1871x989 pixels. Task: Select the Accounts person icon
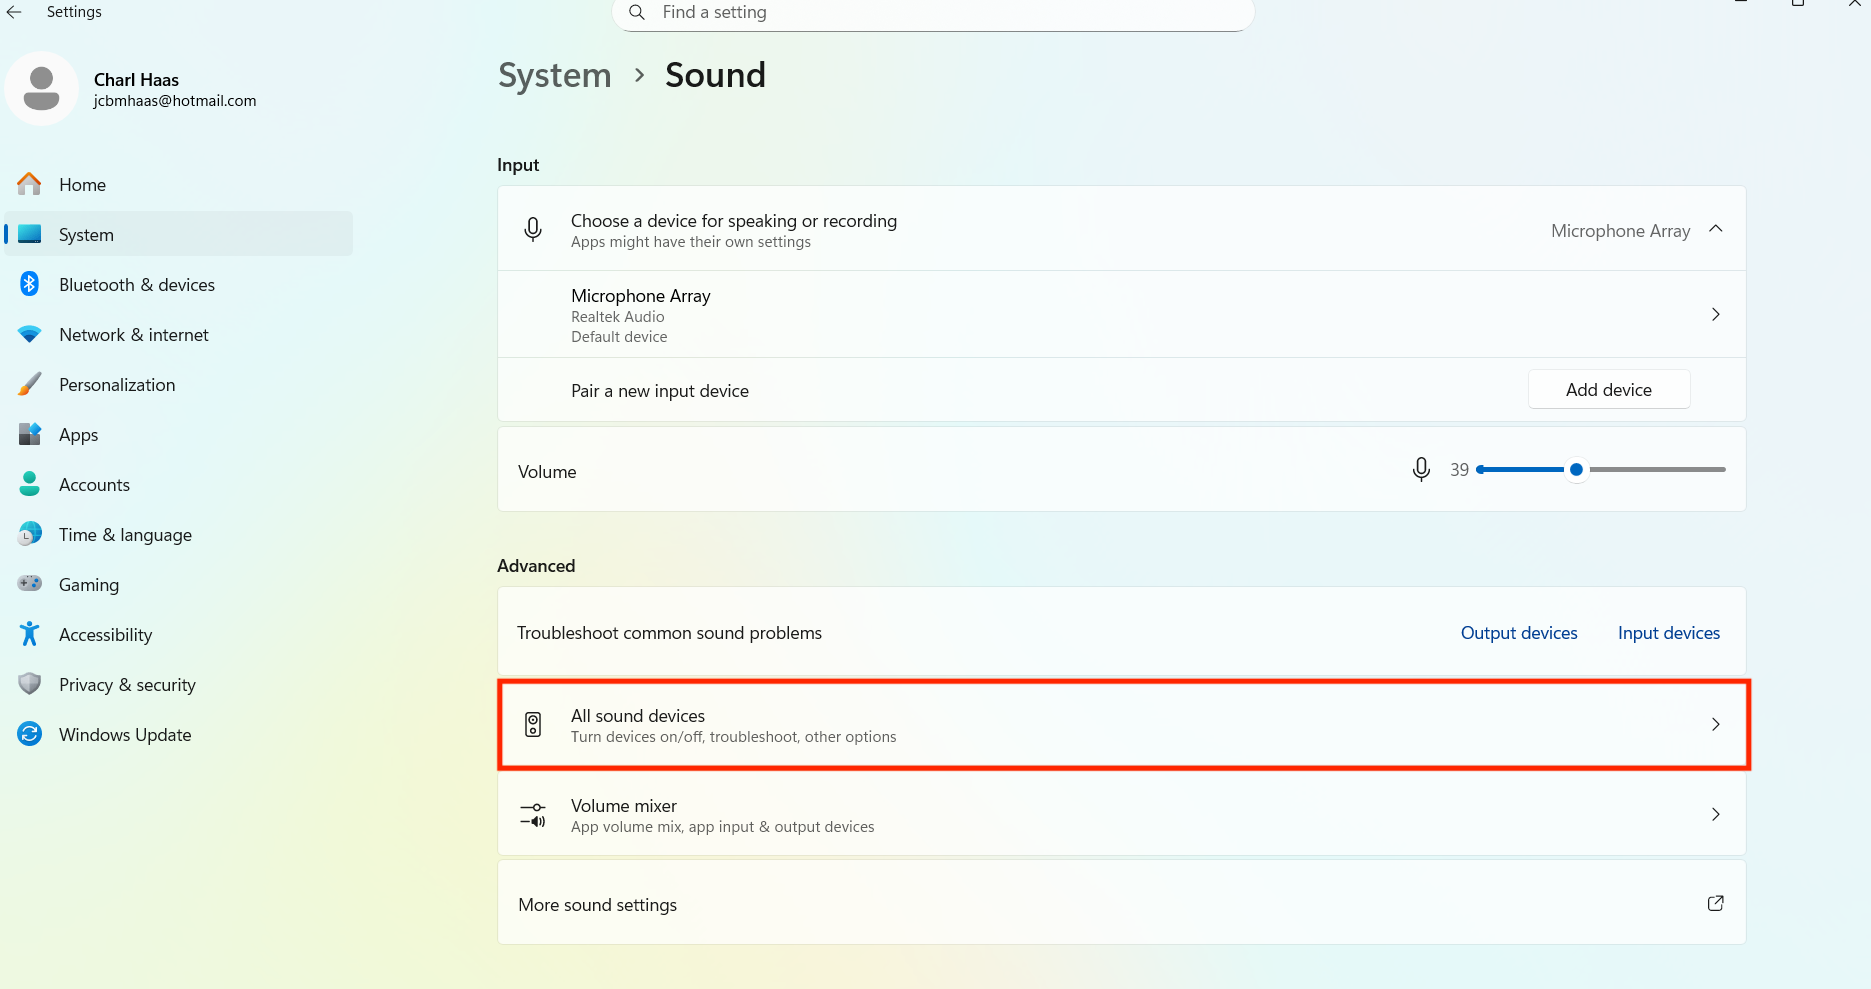point(29,484)
